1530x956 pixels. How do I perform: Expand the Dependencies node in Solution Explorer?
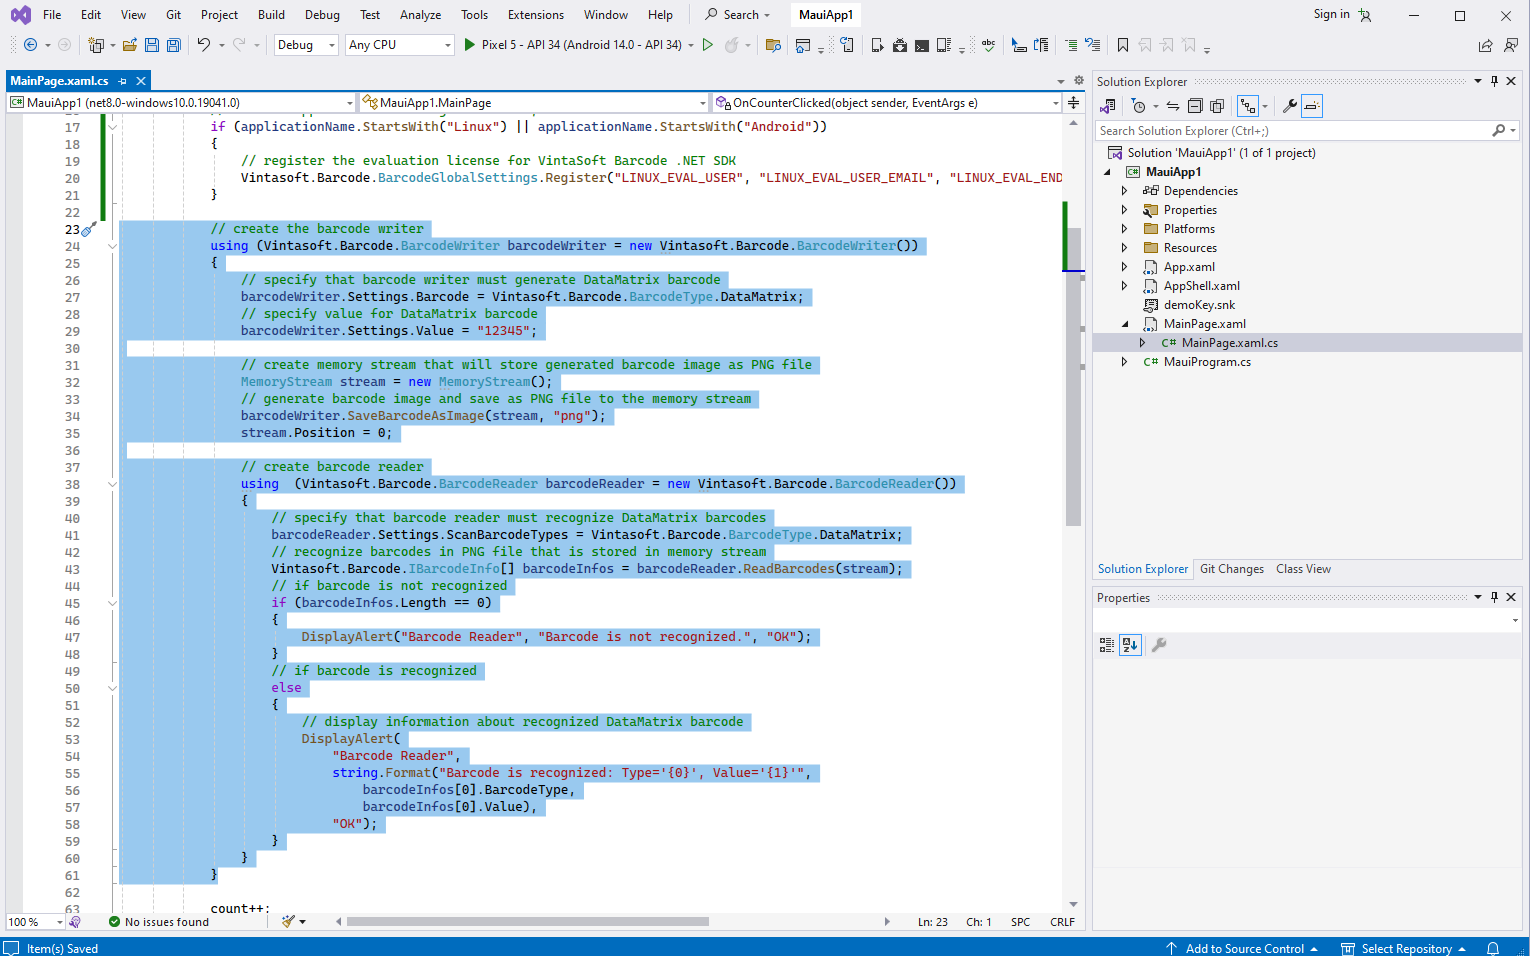pos(1124,191)
